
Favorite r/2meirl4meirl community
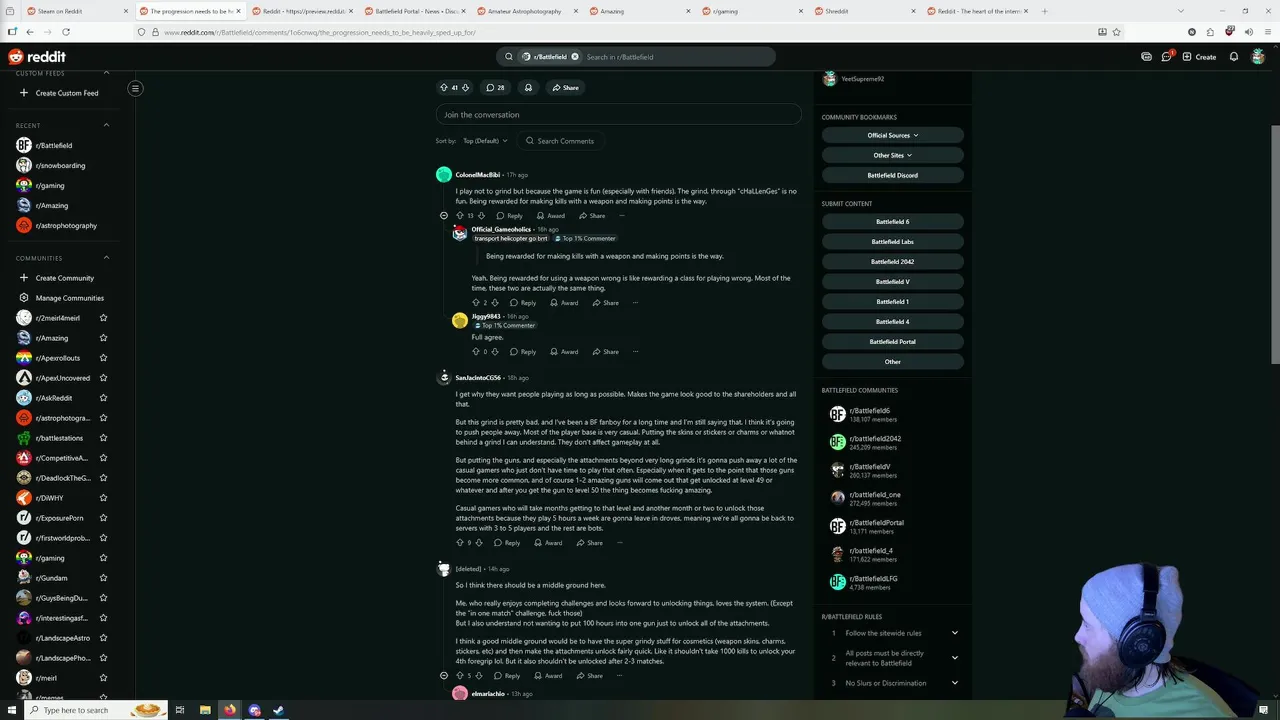pyautogui.click(x=103, y=318)
